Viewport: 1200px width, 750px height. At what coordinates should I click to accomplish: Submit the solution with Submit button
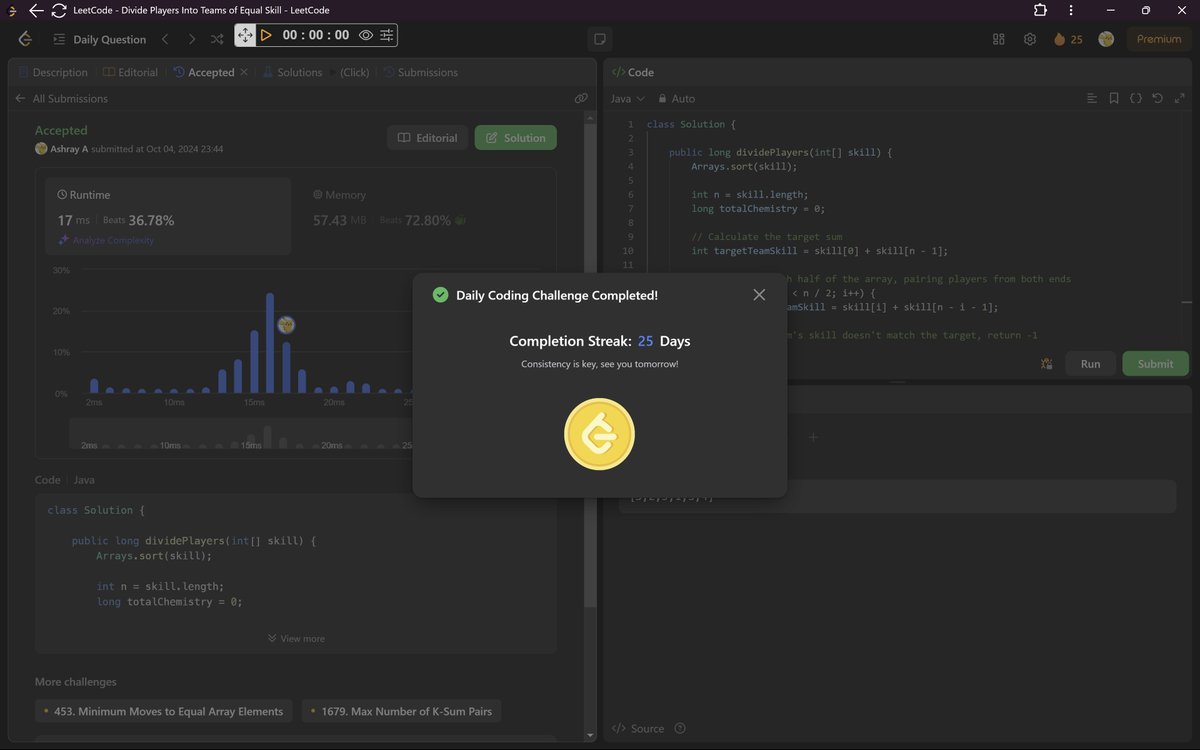coord(1155,363)
